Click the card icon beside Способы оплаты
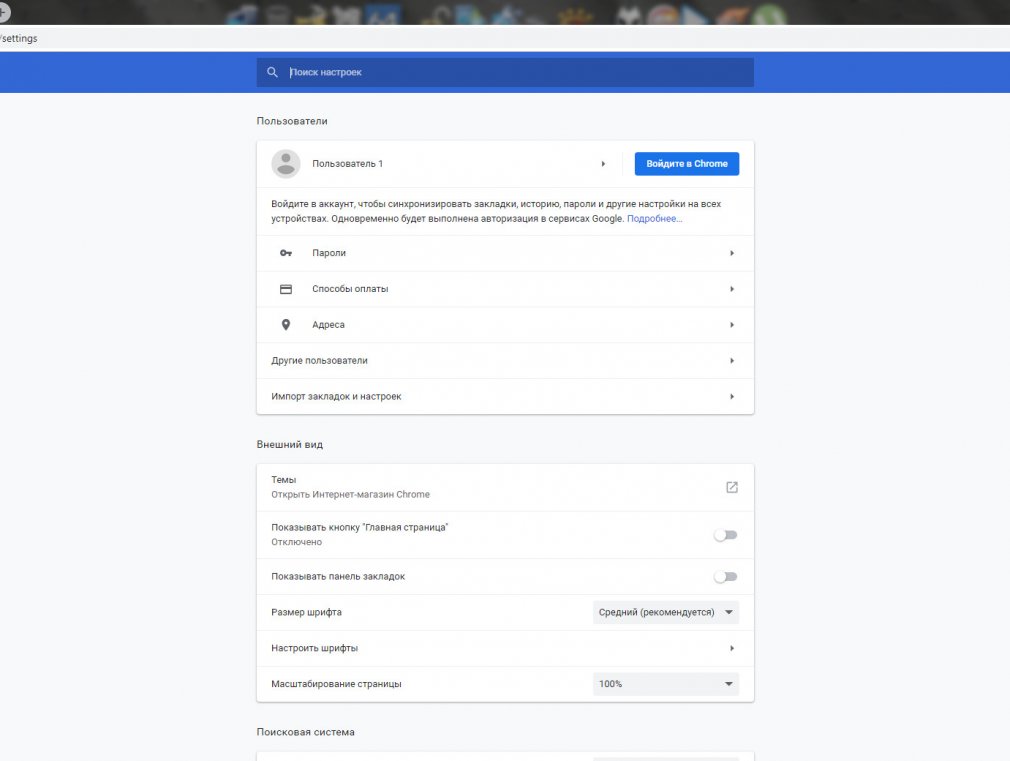The width and height of the screenshot is (1010, 761). (x=286, y=289)
